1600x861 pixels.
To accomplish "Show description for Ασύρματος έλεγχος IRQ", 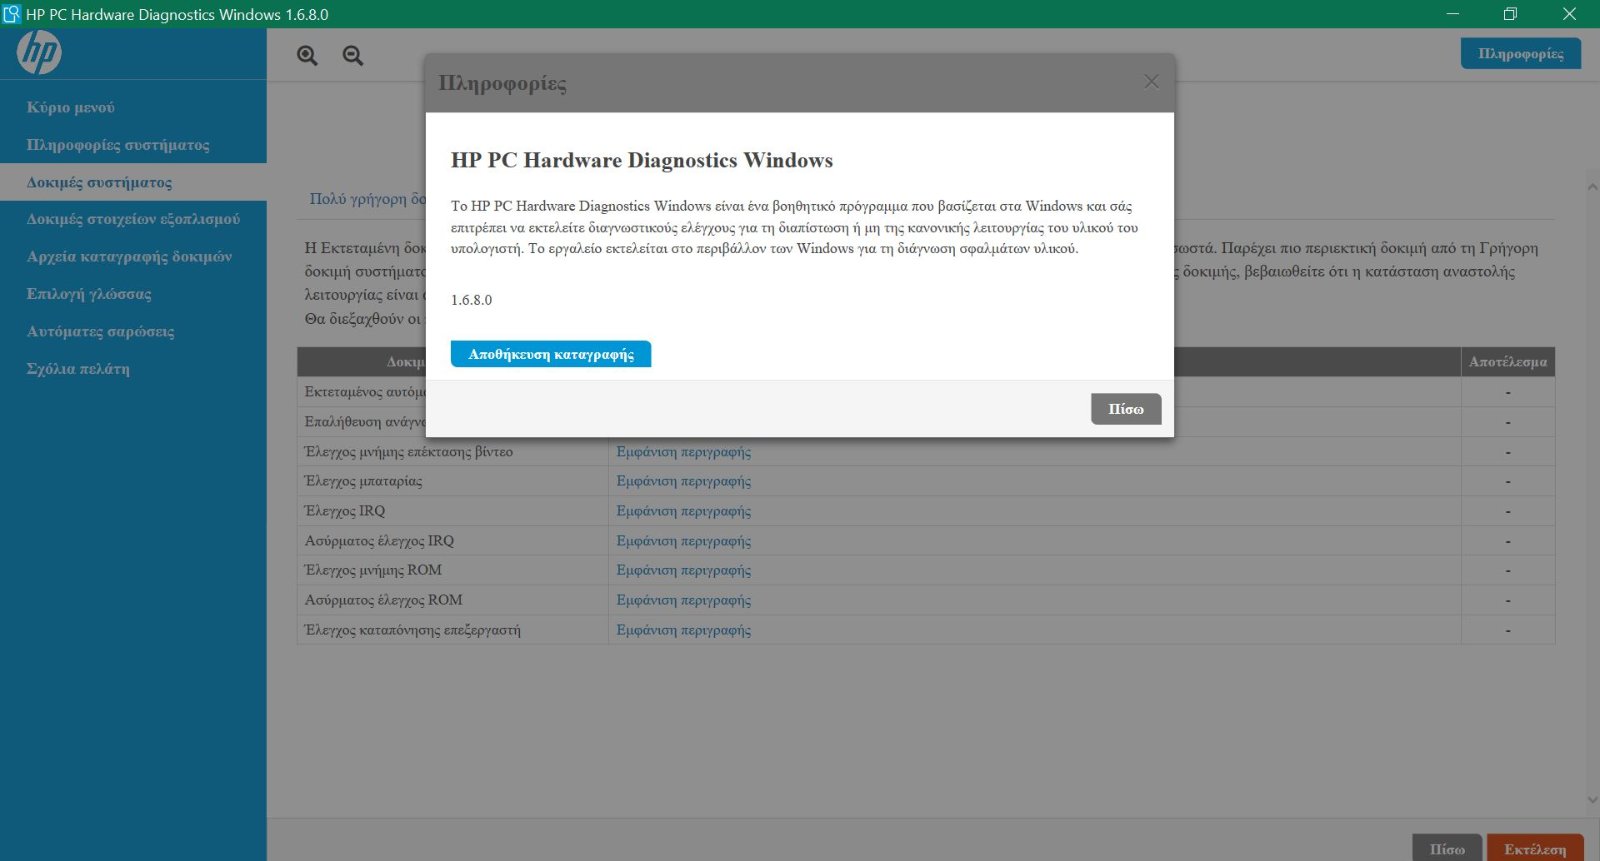I will pos(684,541).
